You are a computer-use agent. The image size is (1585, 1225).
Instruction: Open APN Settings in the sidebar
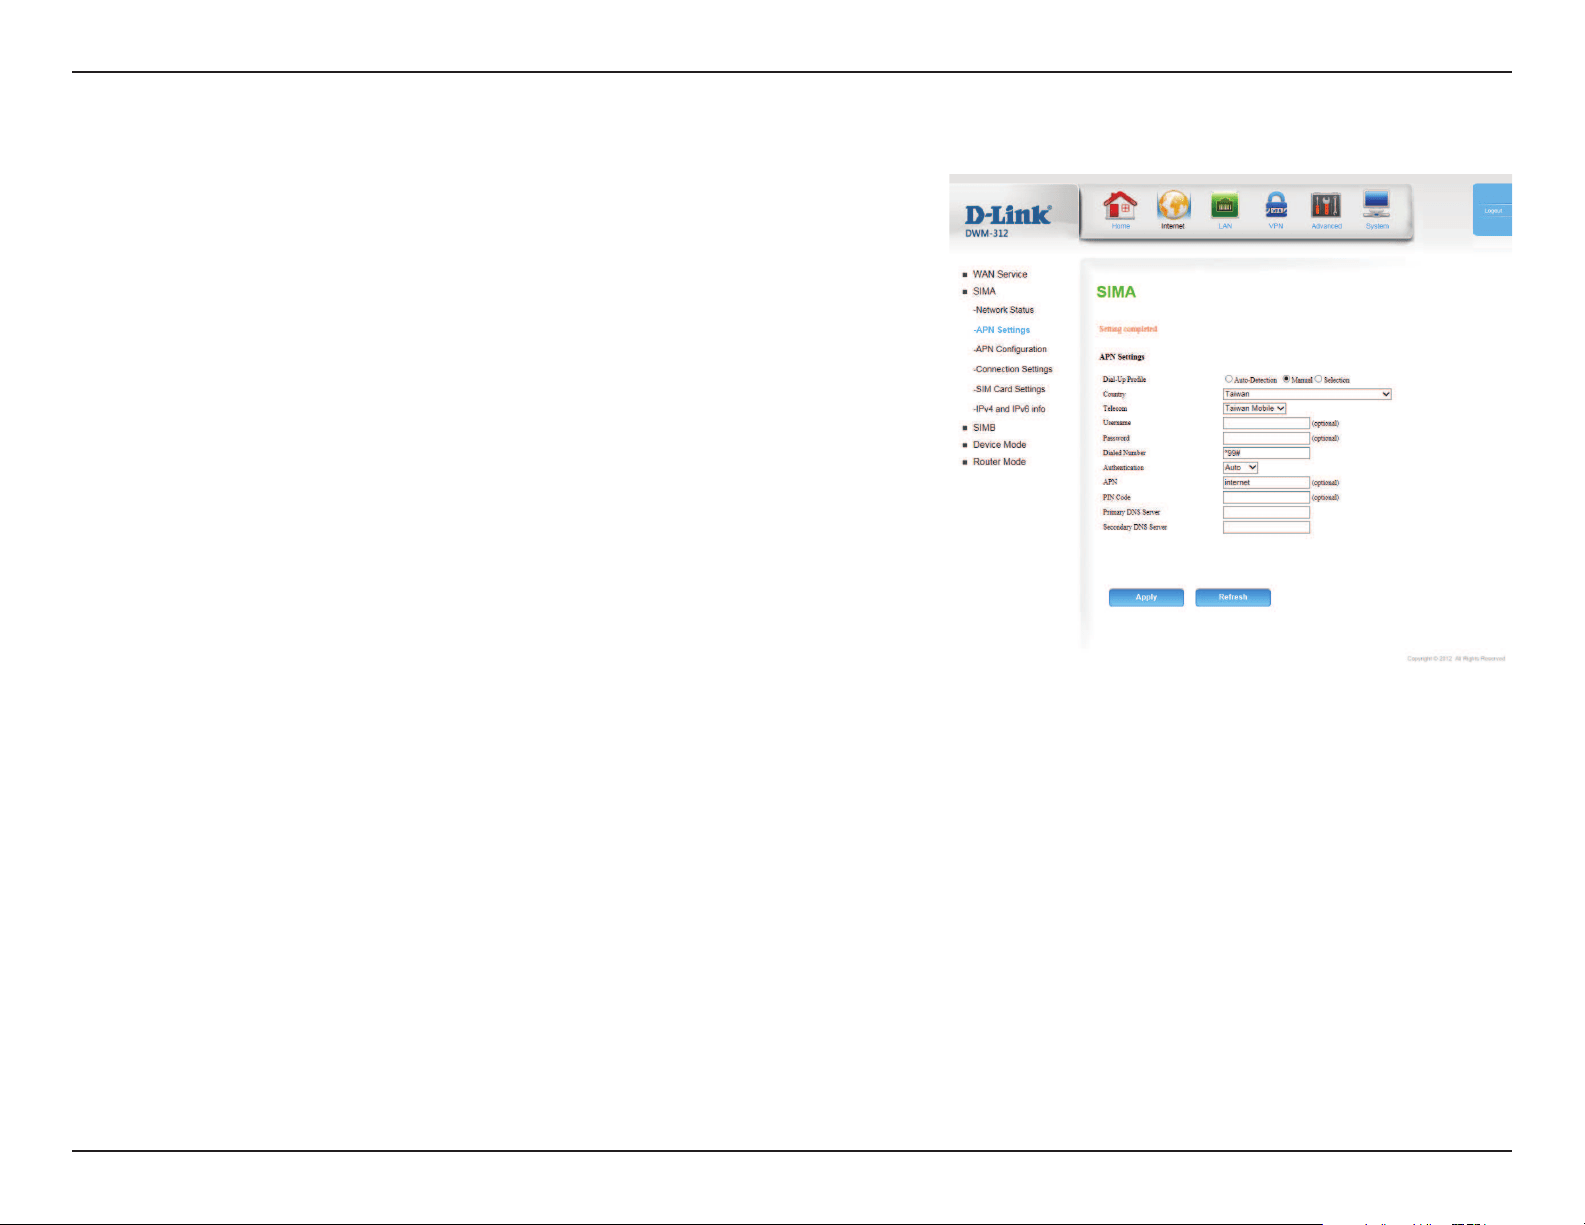click(1001, 330)
